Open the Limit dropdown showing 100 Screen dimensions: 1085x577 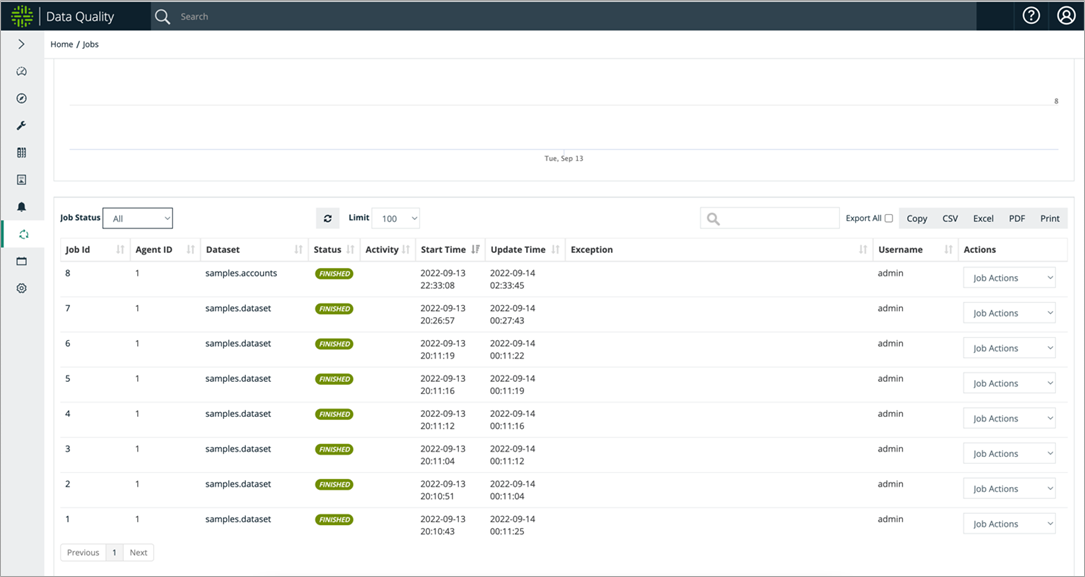pyautogui.click(x=396, y=219)
